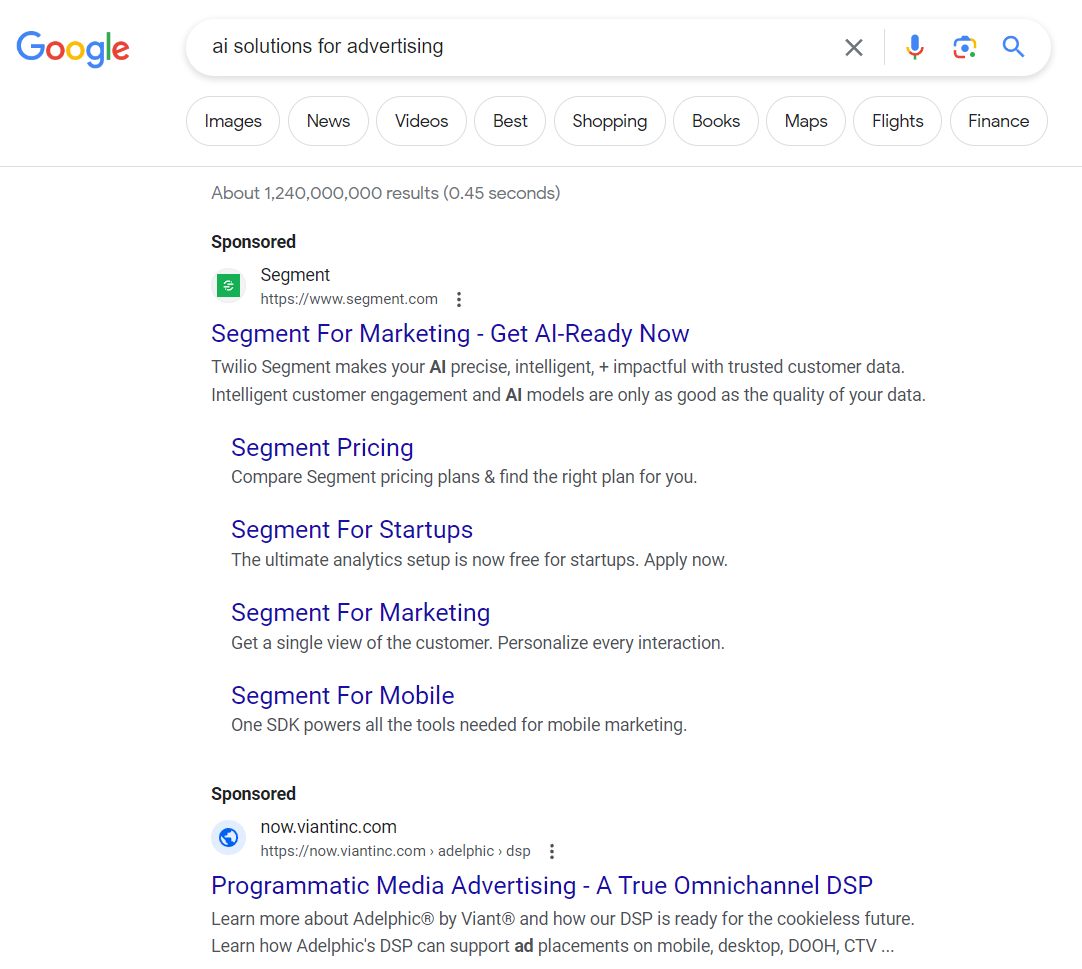
Task: Click the green Segment favicon
Action: (229, 286)
